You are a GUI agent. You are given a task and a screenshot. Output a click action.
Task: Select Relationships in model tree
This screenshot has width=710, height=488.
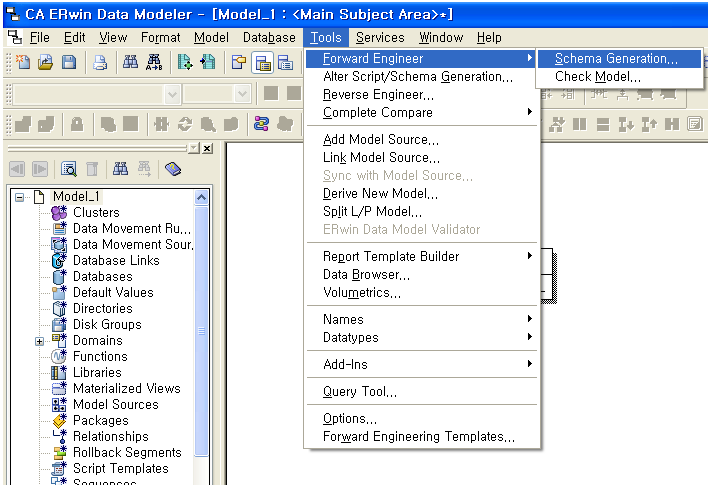111,436
